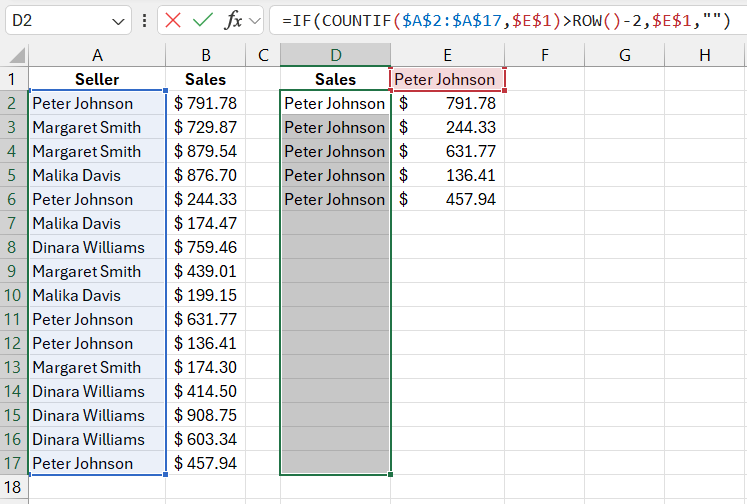Open the Name Box dropdown arrow
The height and width of the screenshot is (504, 747).
118,21
